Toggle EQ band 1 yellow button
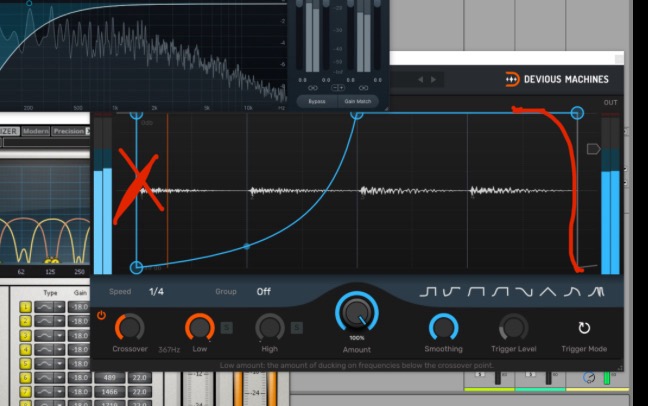The image size is (648, 406). 25,307
